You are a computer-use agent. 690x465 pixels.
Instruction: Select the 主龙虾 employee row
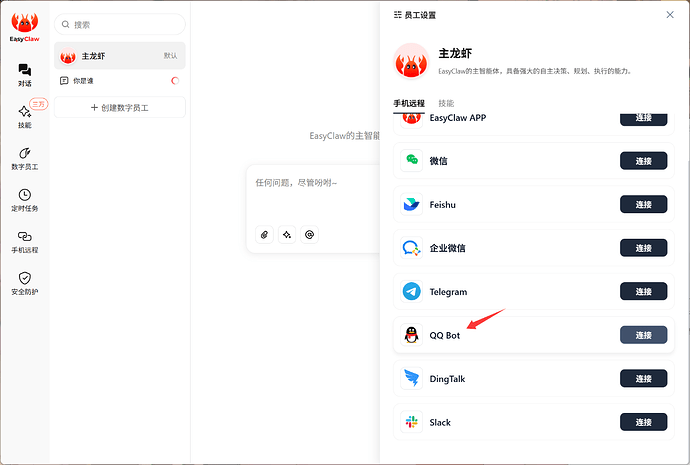[x=120, y=56]
